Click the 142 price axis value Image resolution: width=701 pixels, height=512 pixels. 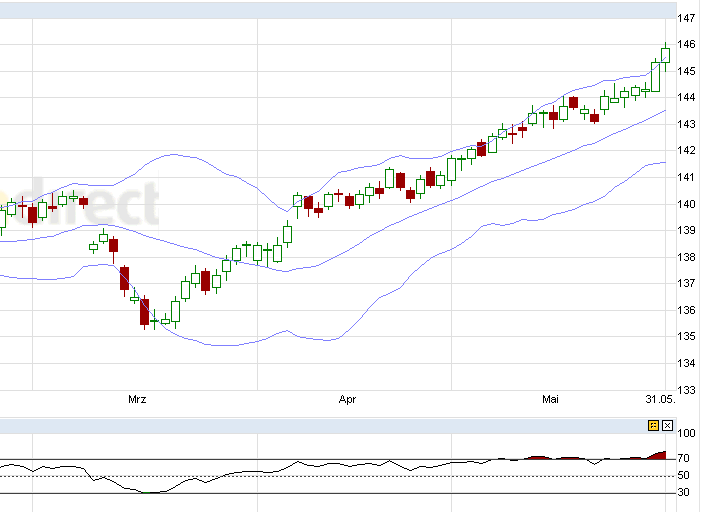tap(686, 150)
